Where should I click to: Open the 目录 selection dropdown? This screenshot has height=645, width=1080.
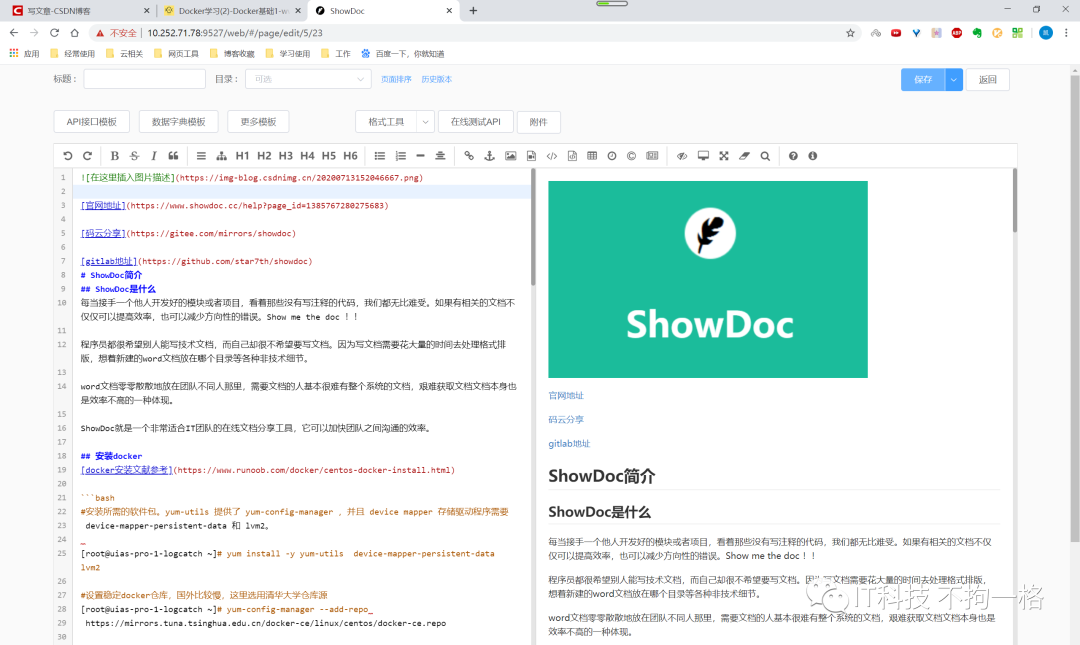point(307,79)
